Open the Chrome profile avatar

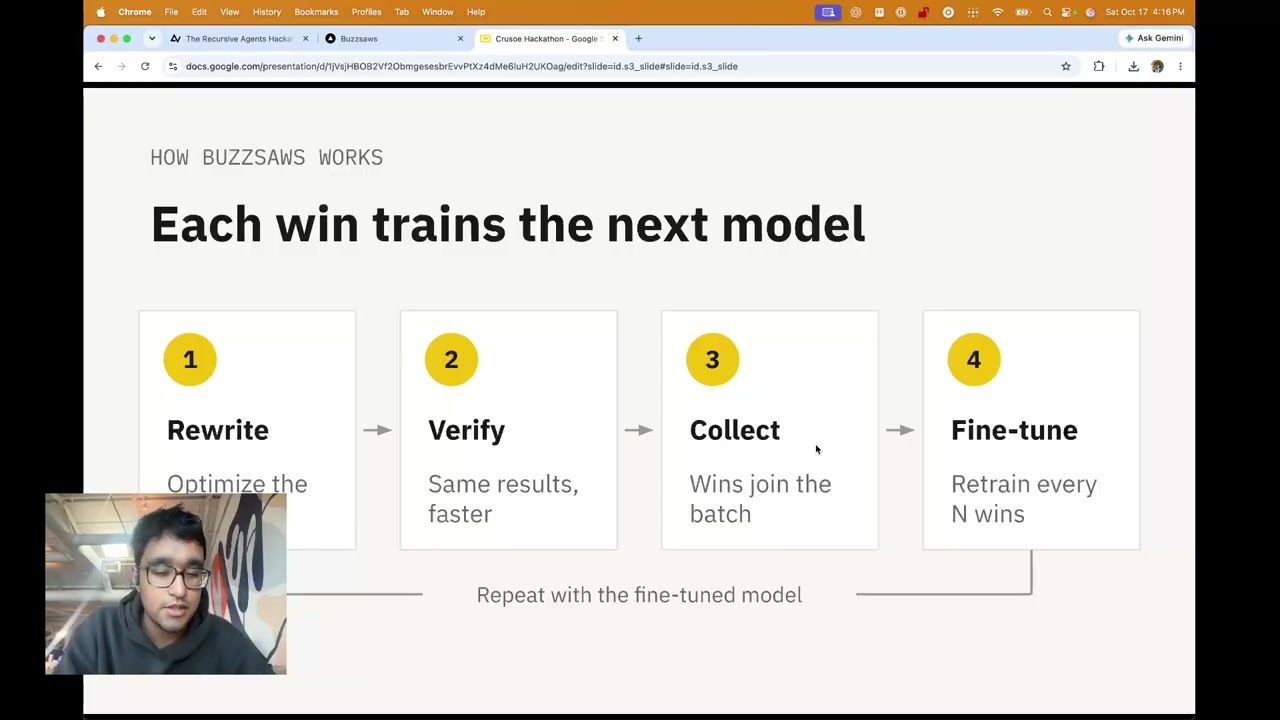[1157, 66]
